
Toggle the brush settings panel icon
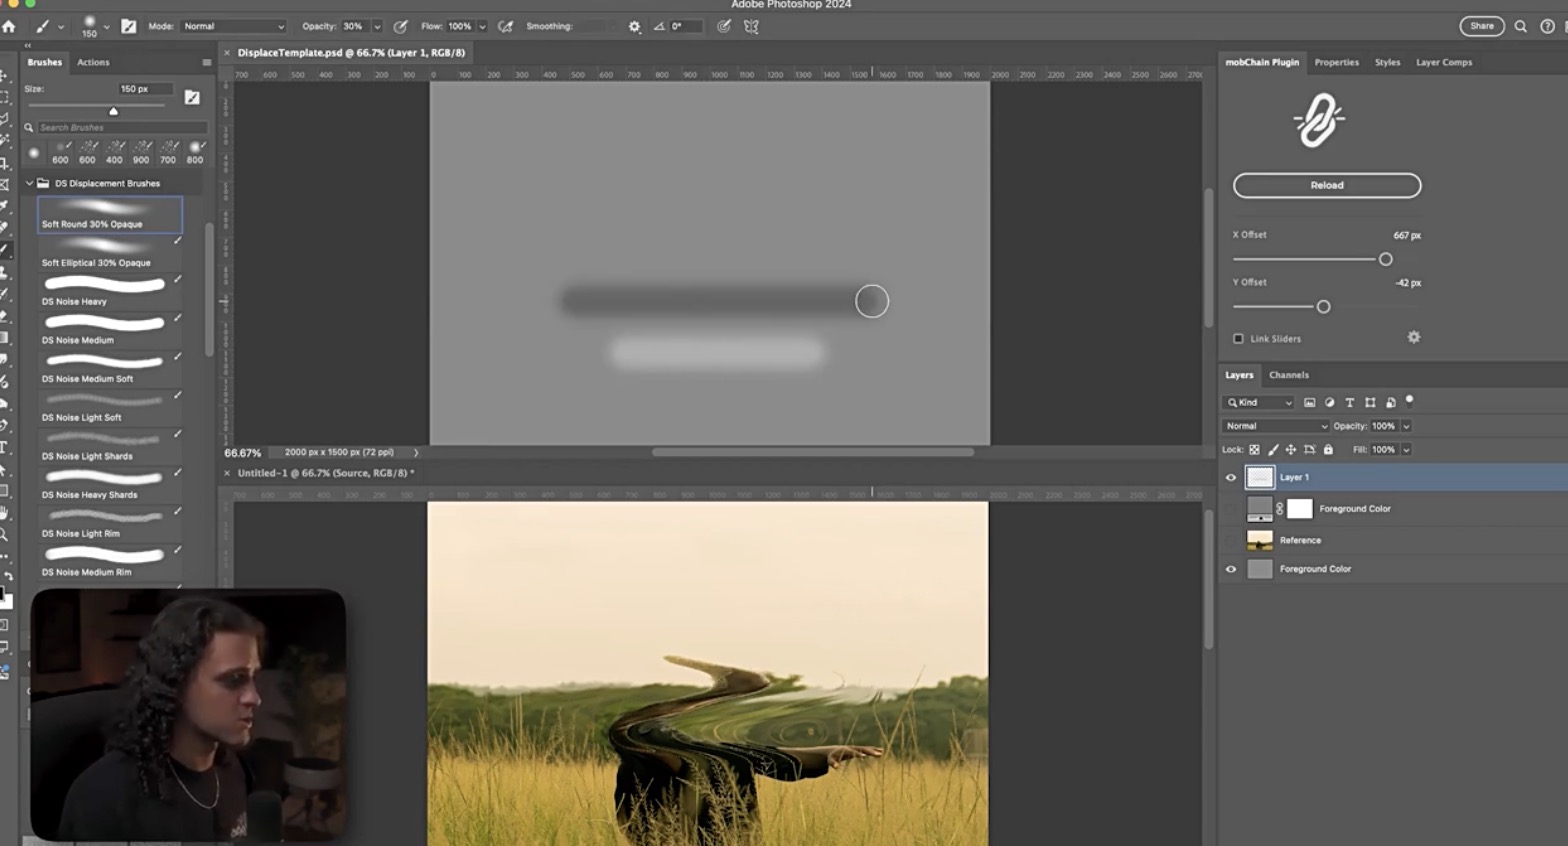[x=129, y=27]
